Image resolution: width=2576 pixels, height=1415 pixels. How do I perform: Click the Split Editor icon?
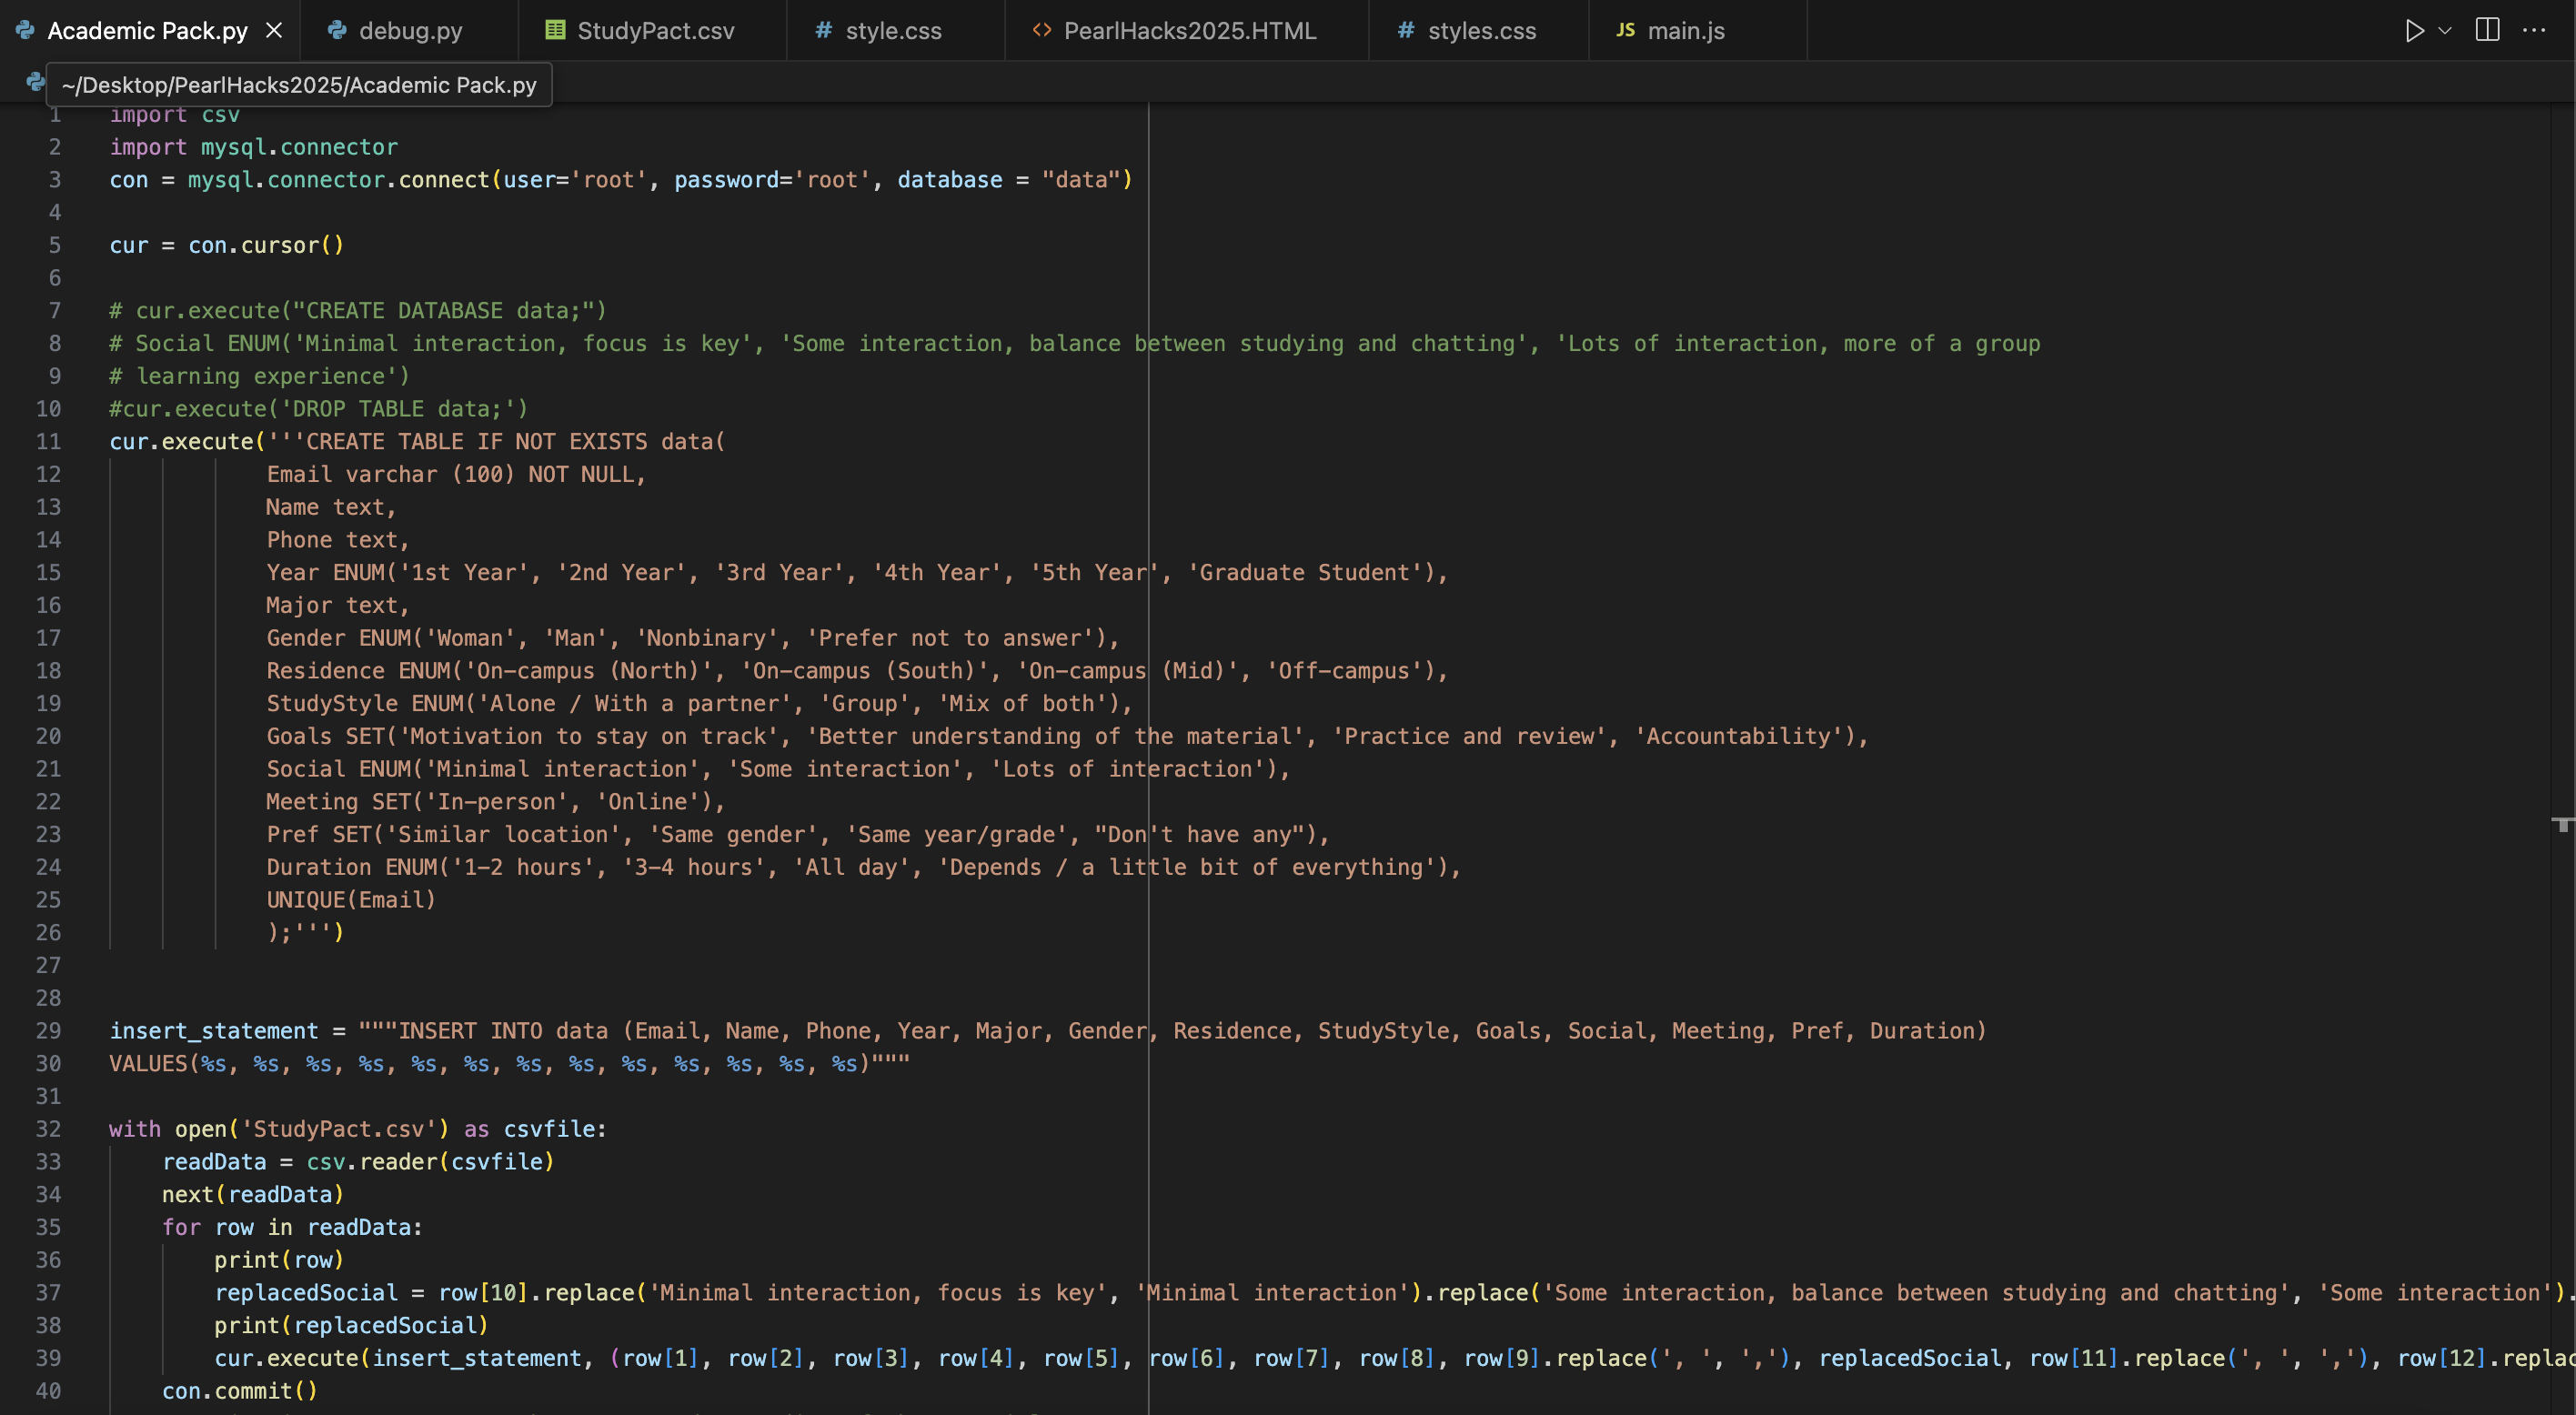pos(2487,30)
